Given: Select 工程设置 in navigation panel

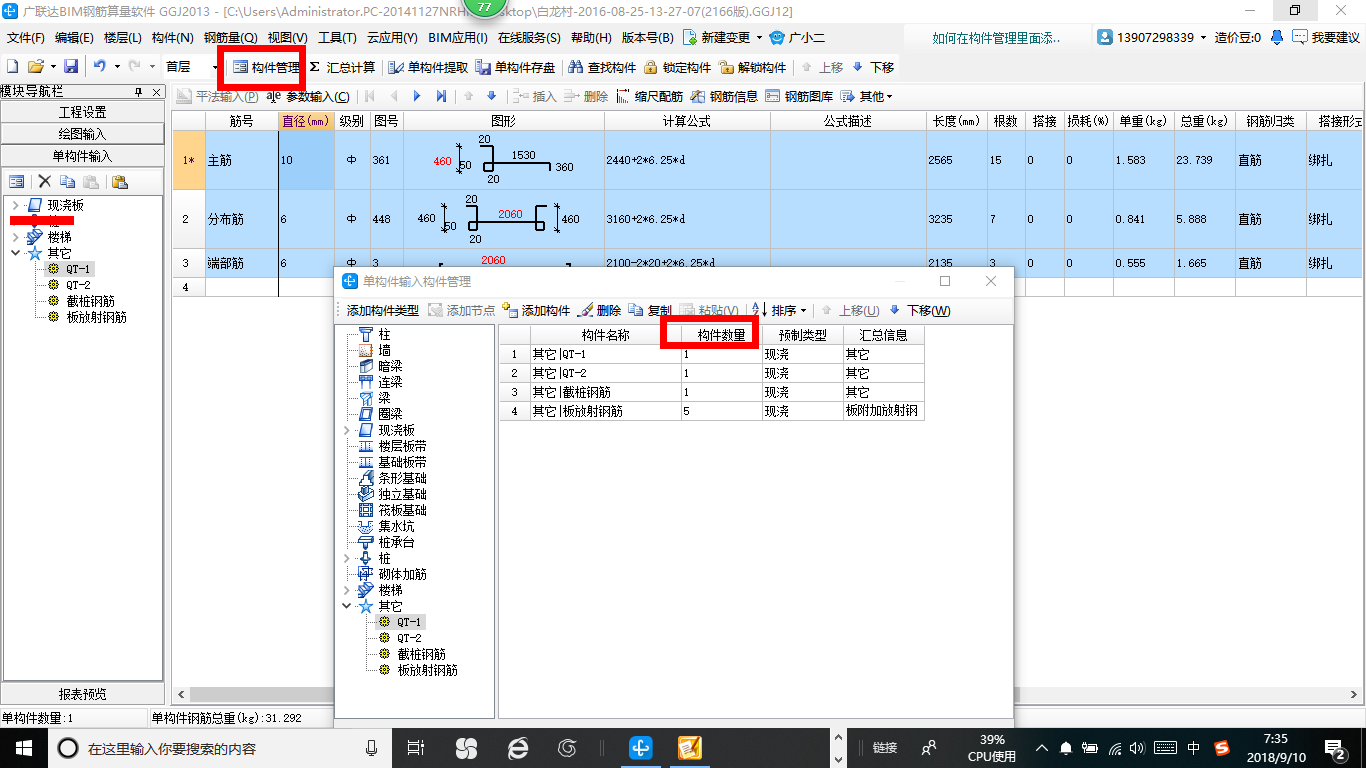Looking at the screenshot, I should click(83, 112).
